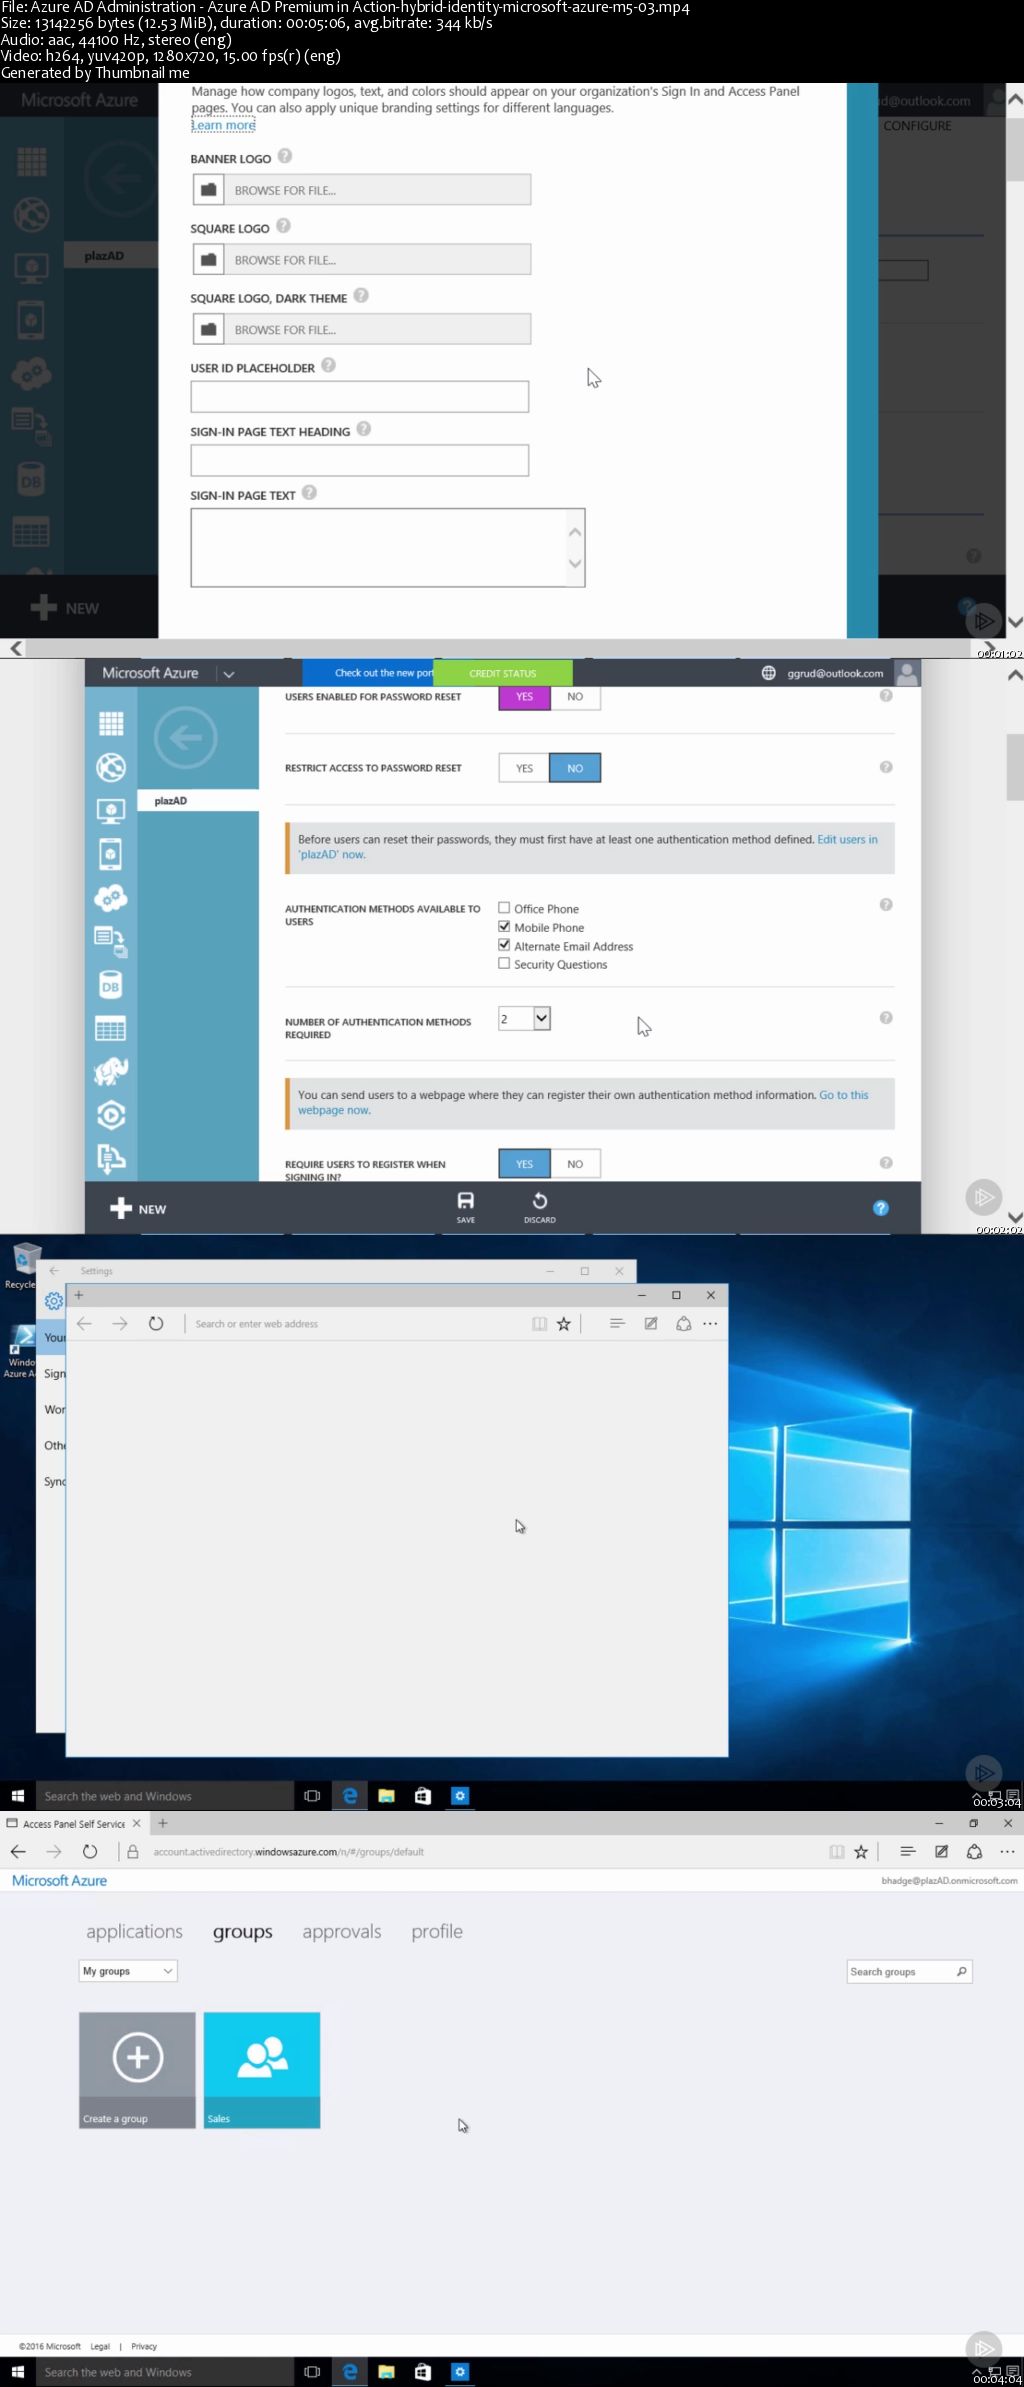Click the Store taskbar icon on the desktop frame

click(423, 1796)
